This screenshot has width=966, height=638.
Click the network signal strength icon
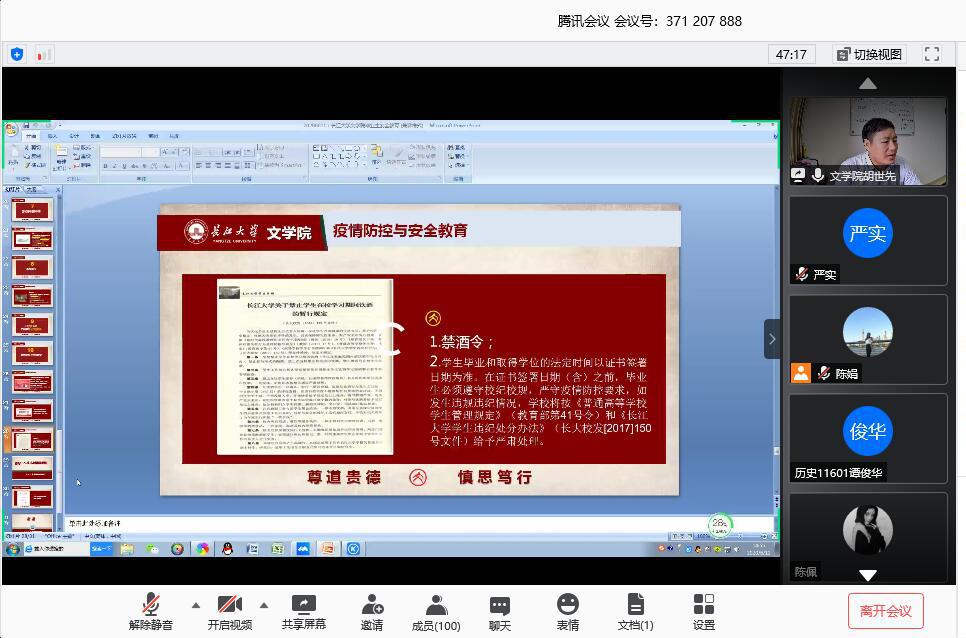44,54
